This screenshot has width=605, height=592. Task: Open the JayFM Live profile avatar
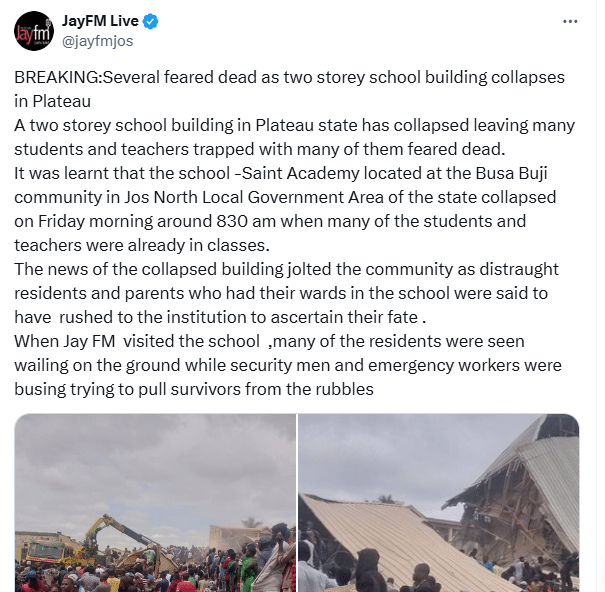34,31
